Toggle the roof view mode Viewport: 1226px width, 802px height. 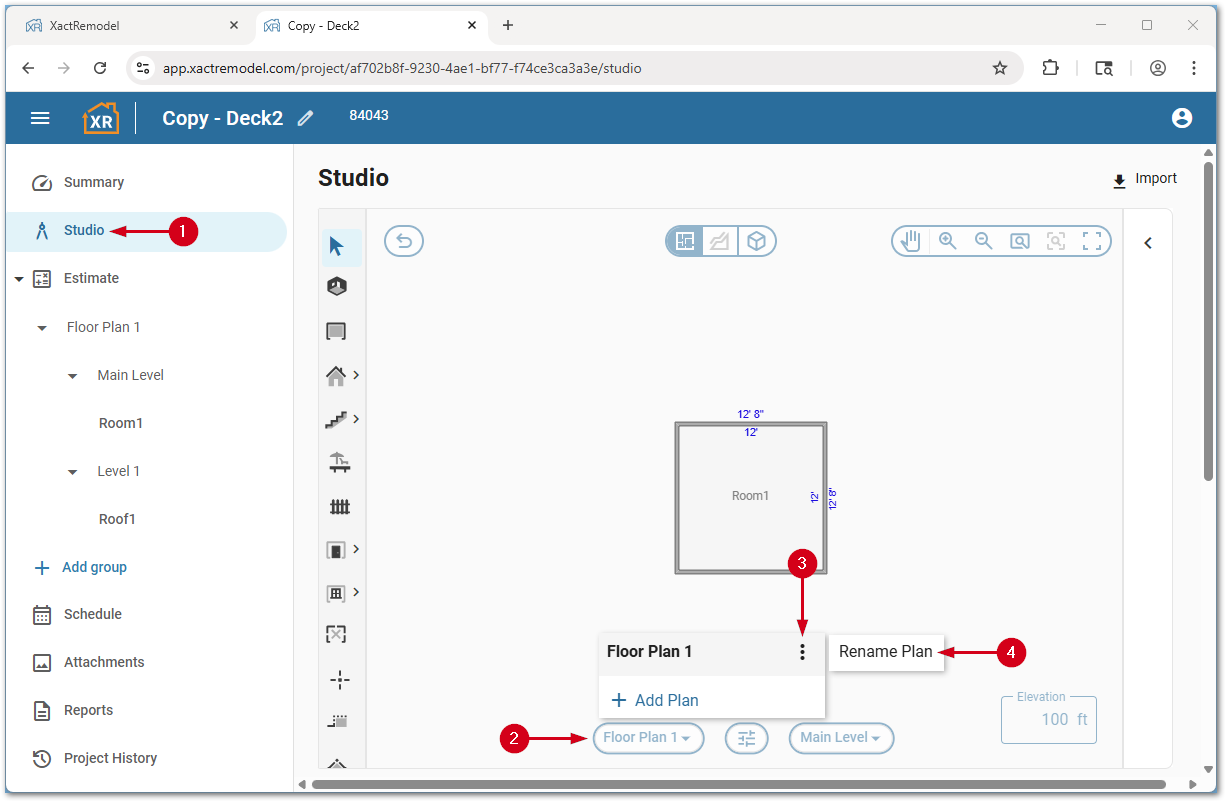[x=720, y=241]
